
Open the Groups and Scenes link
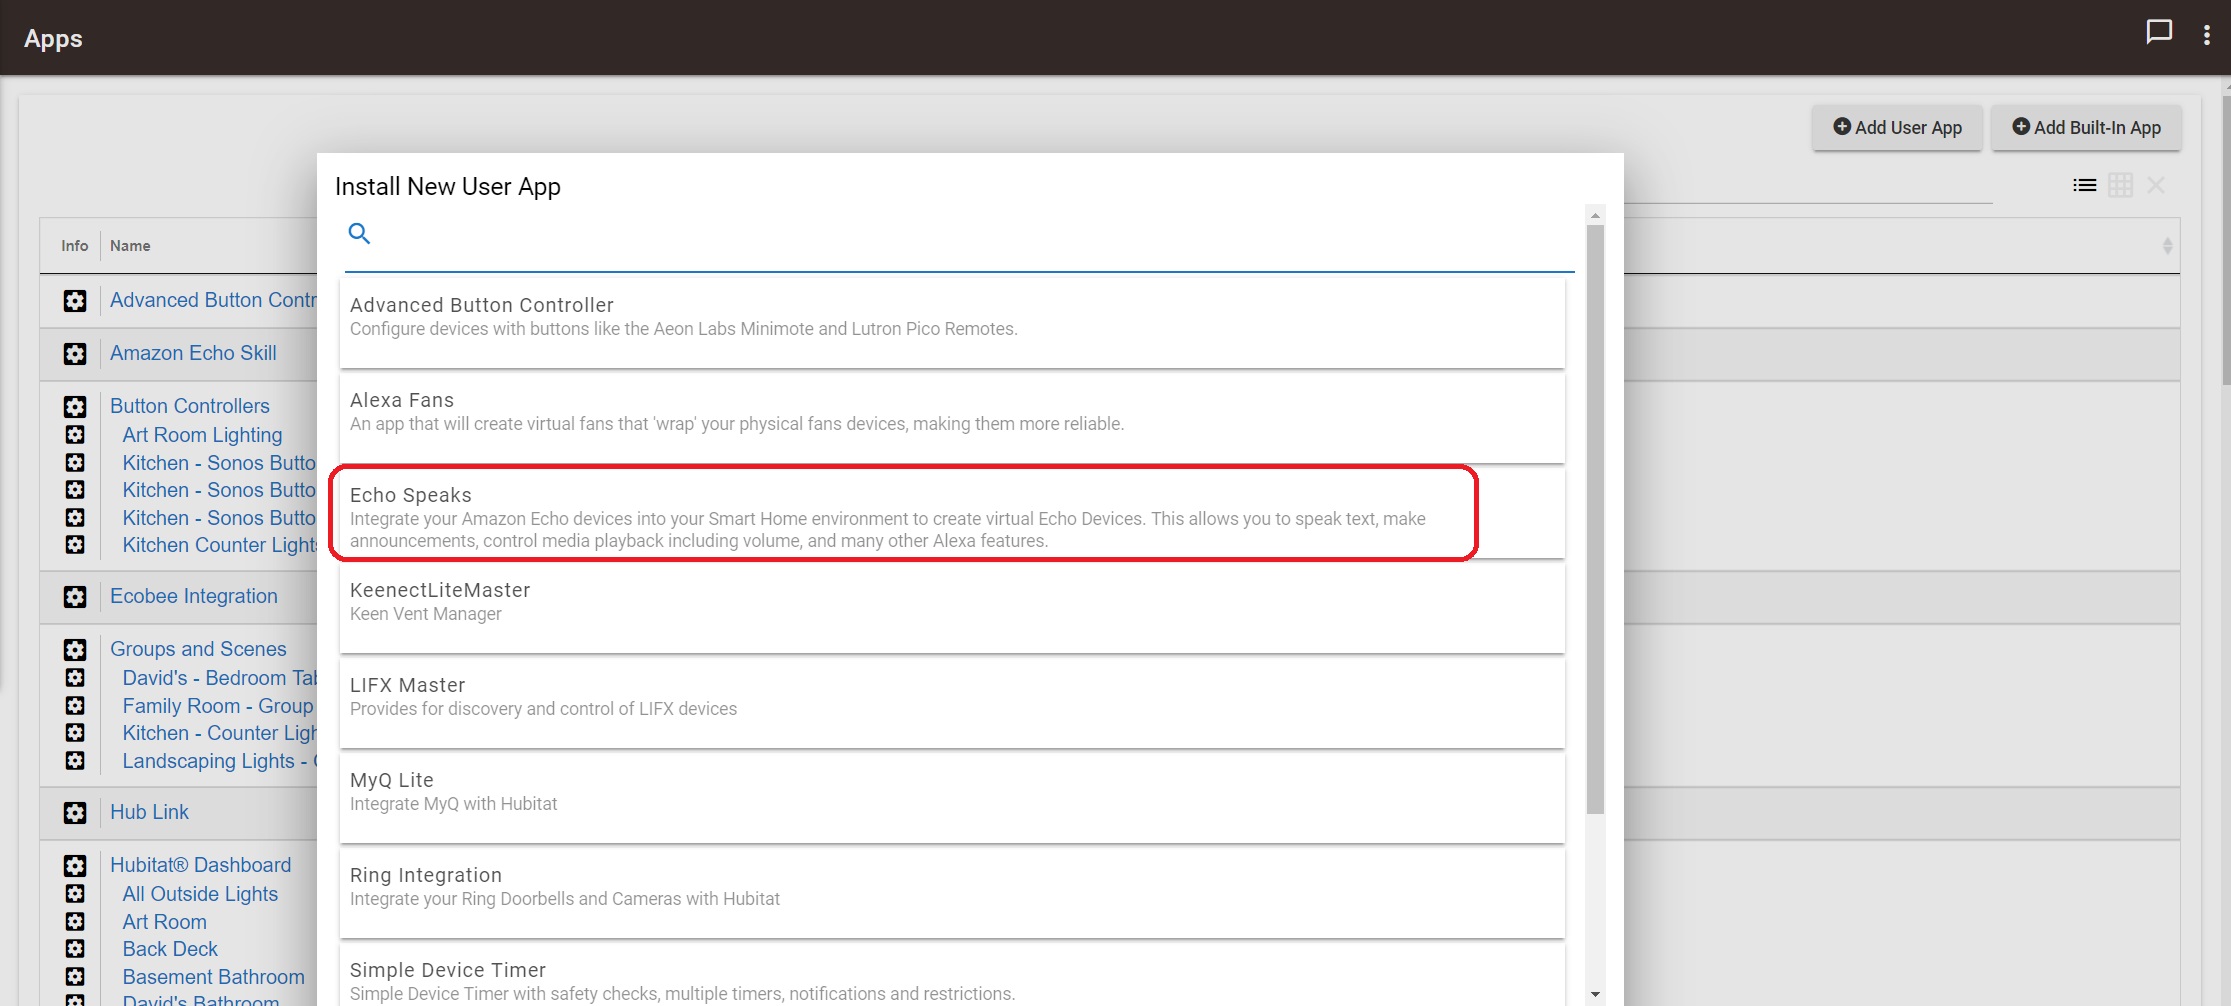[198, 649]
